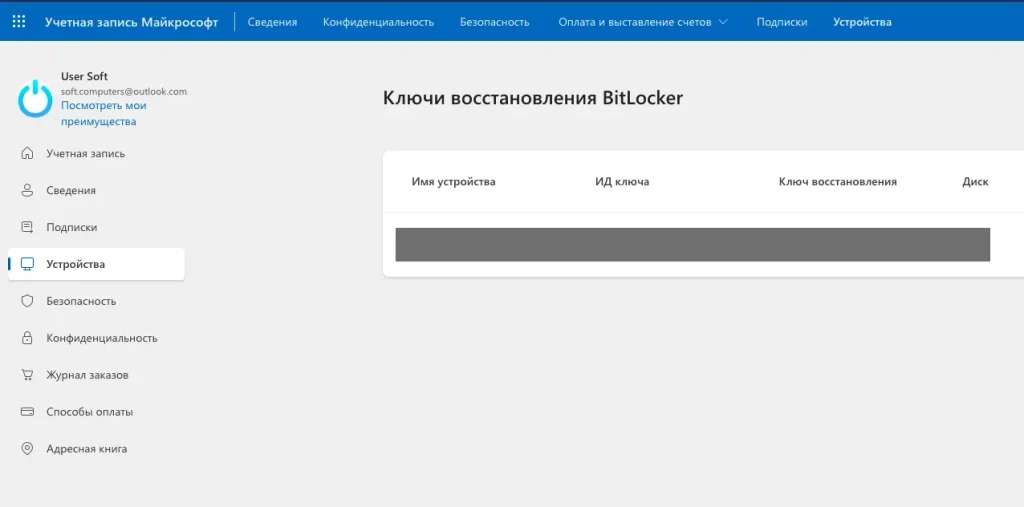Image resolution: width=1024 pixels, height=507 pixels.
Task: Click the pin icon beside Адресная книга
Action: tap(27, 449)
